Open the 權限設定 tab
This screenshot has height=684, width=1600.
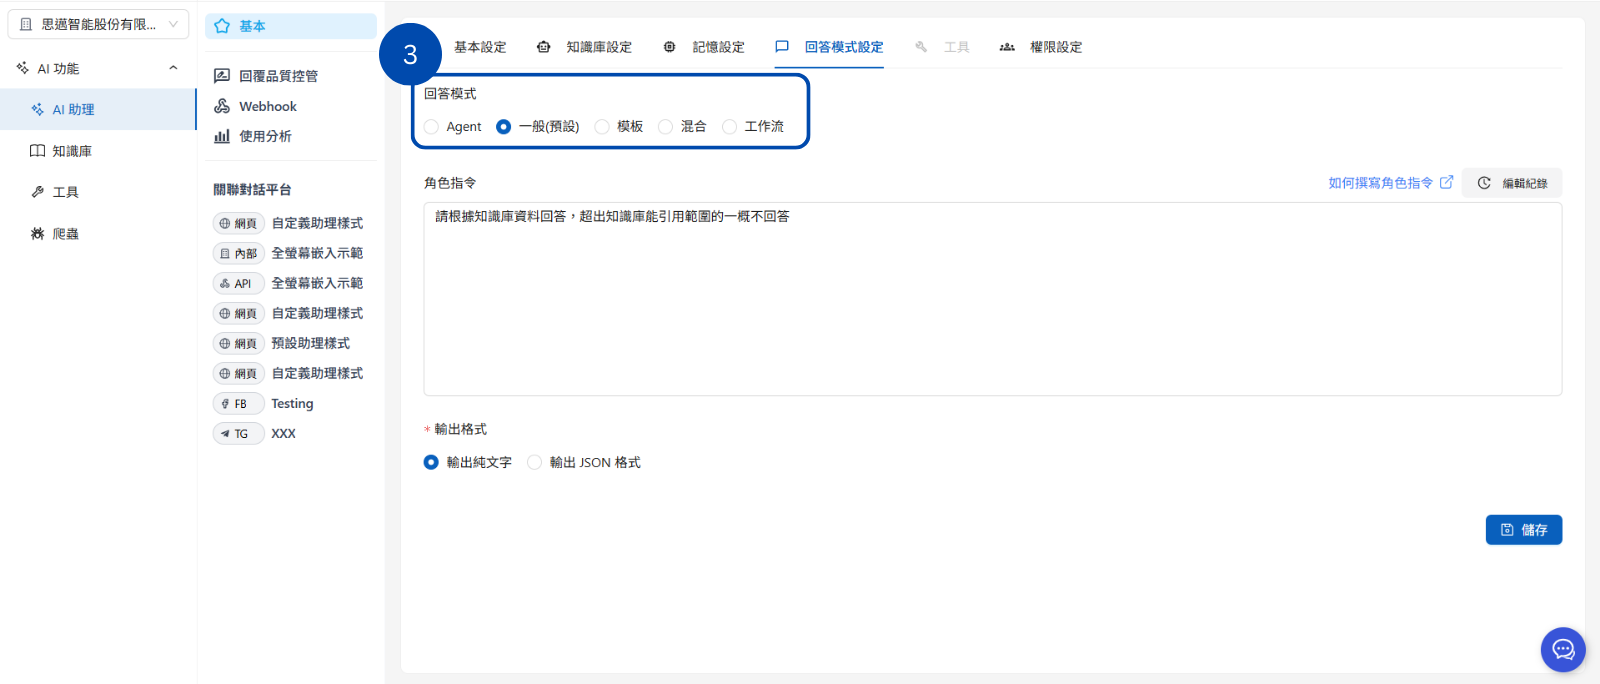[1055, 47]
